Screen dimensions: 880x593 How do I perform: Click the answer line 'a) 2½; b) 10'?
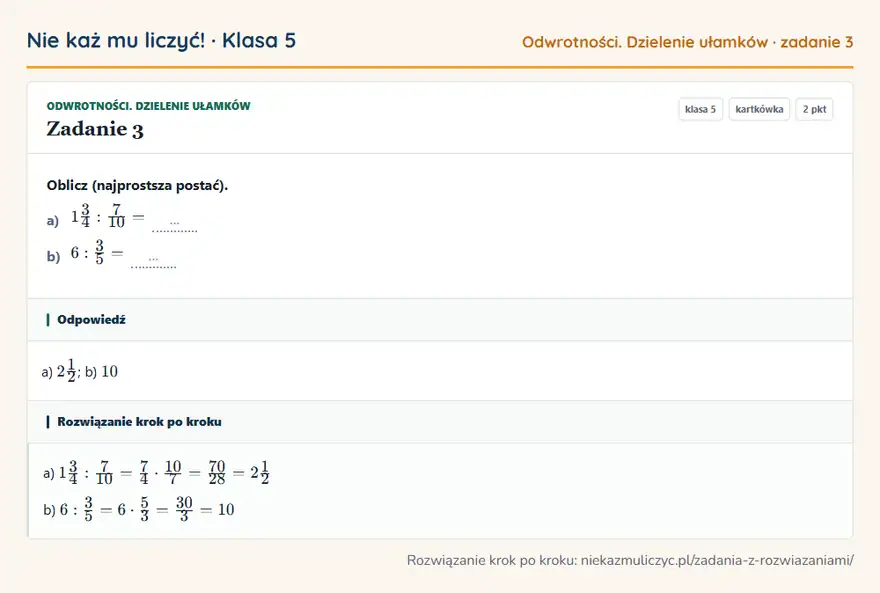80,371
